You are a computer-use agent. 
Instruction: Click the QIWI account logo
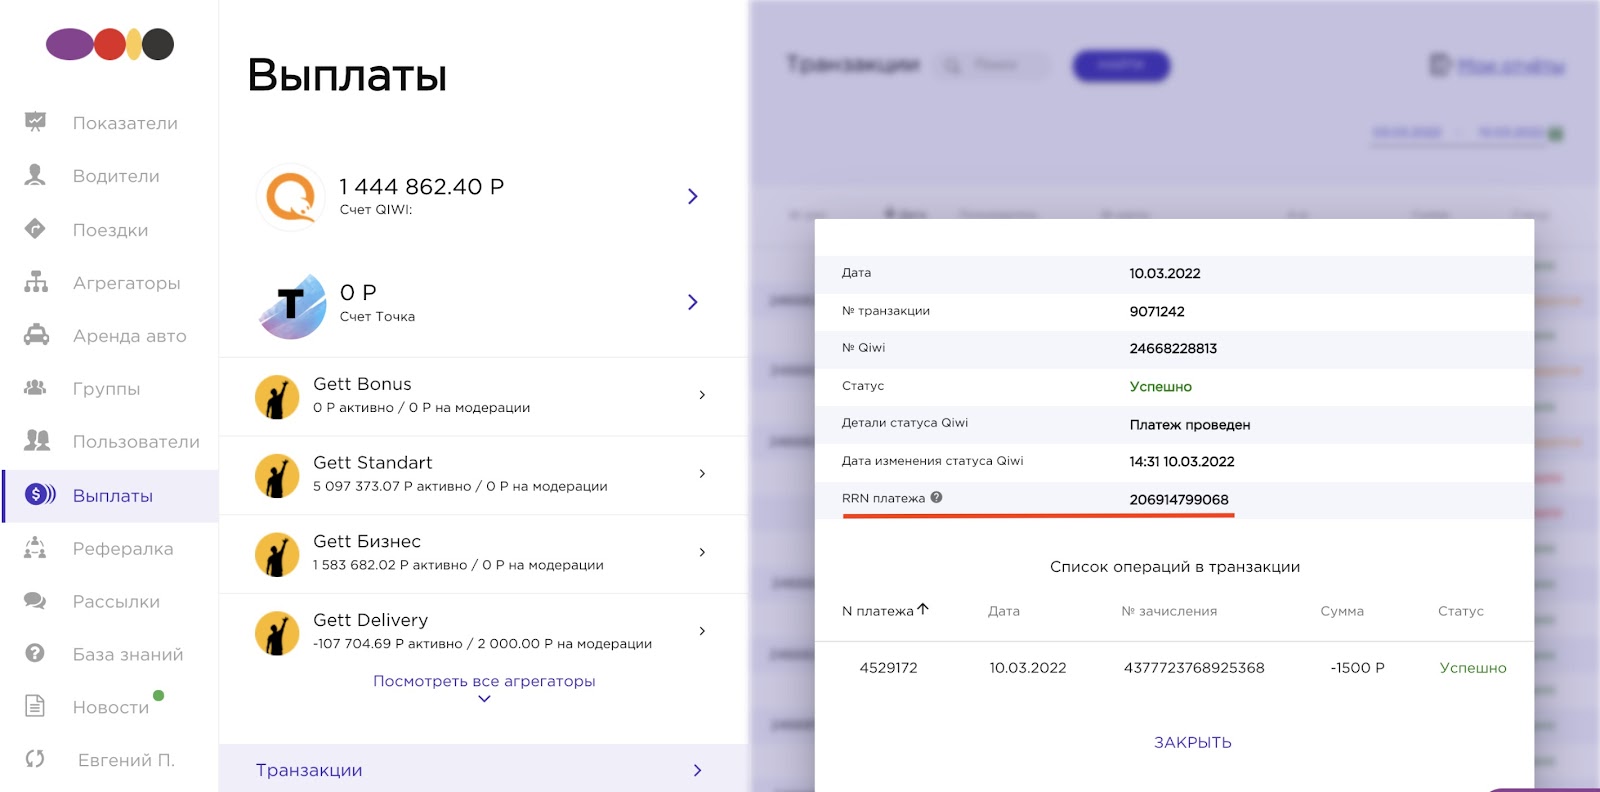click(x=291, y=196)
